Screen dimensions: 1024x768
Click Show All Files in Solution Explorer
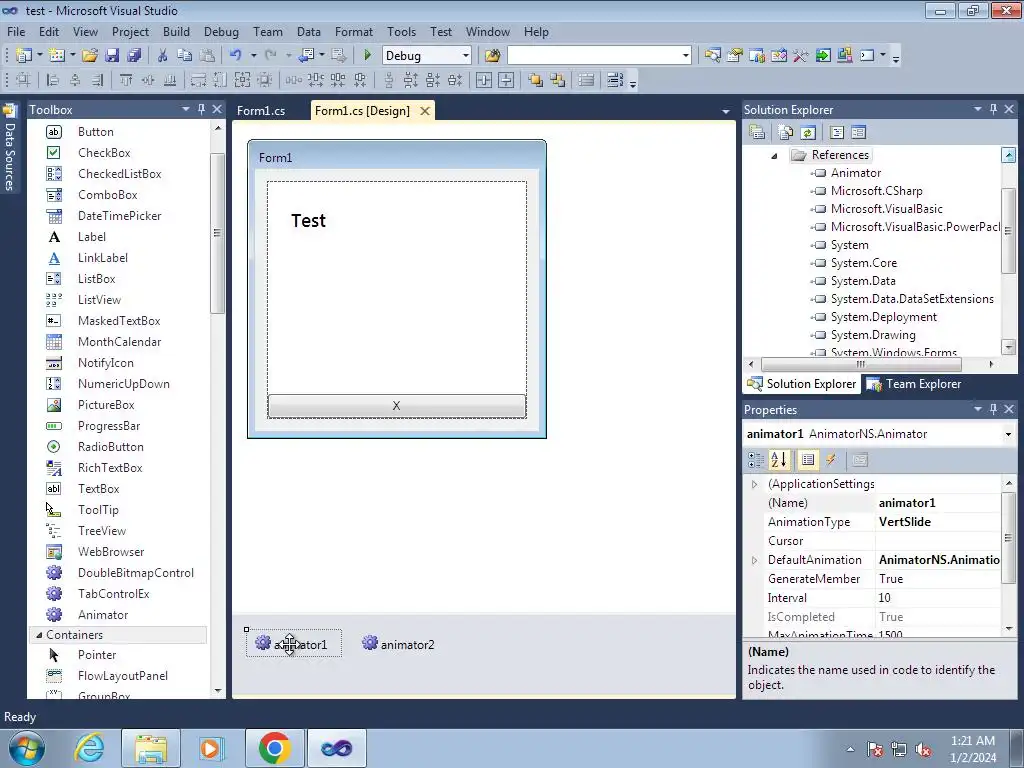point(786,133)
